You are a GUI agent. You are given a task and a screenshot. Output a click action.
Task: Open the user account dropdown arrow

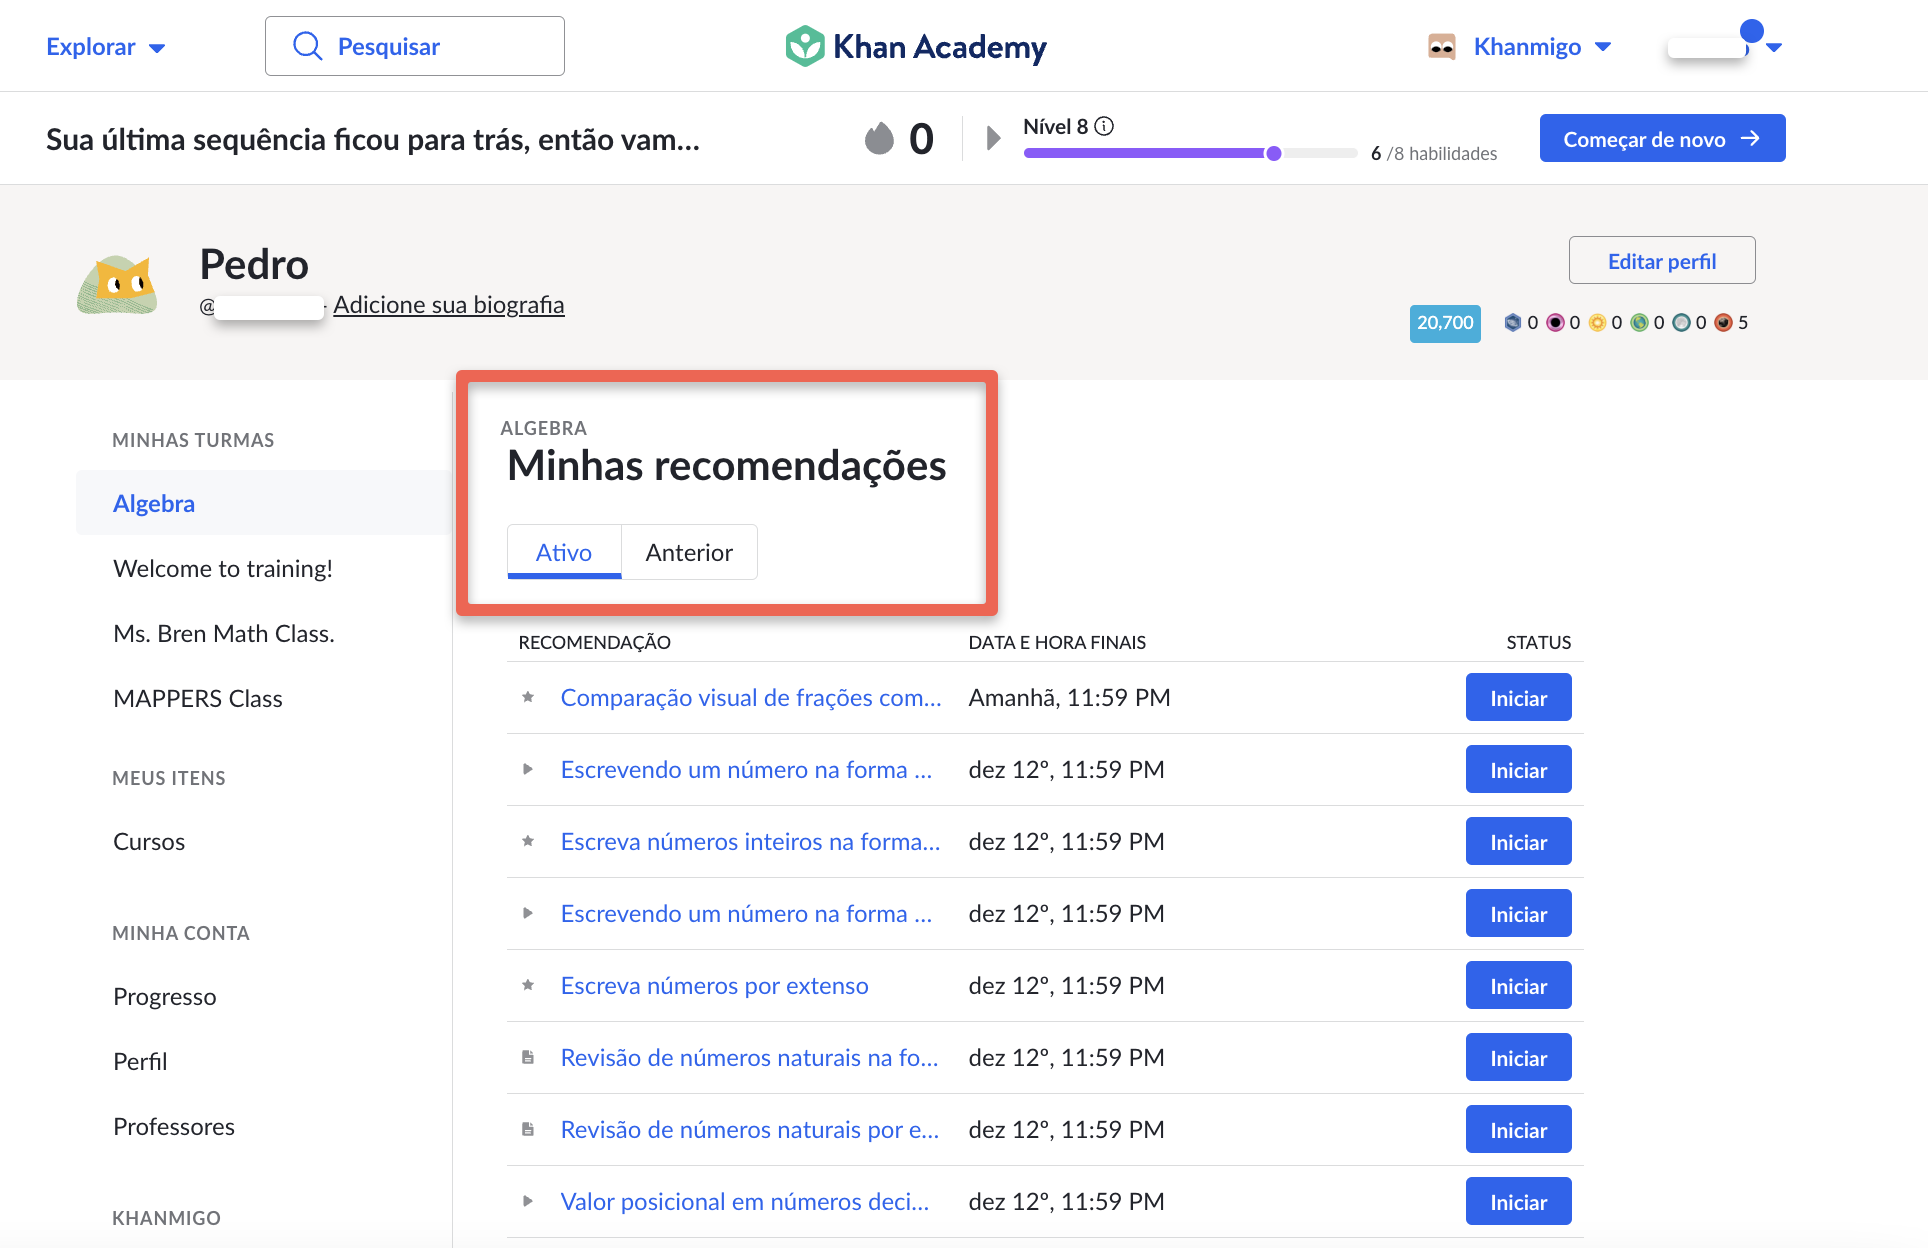[x=1774, y=47]
